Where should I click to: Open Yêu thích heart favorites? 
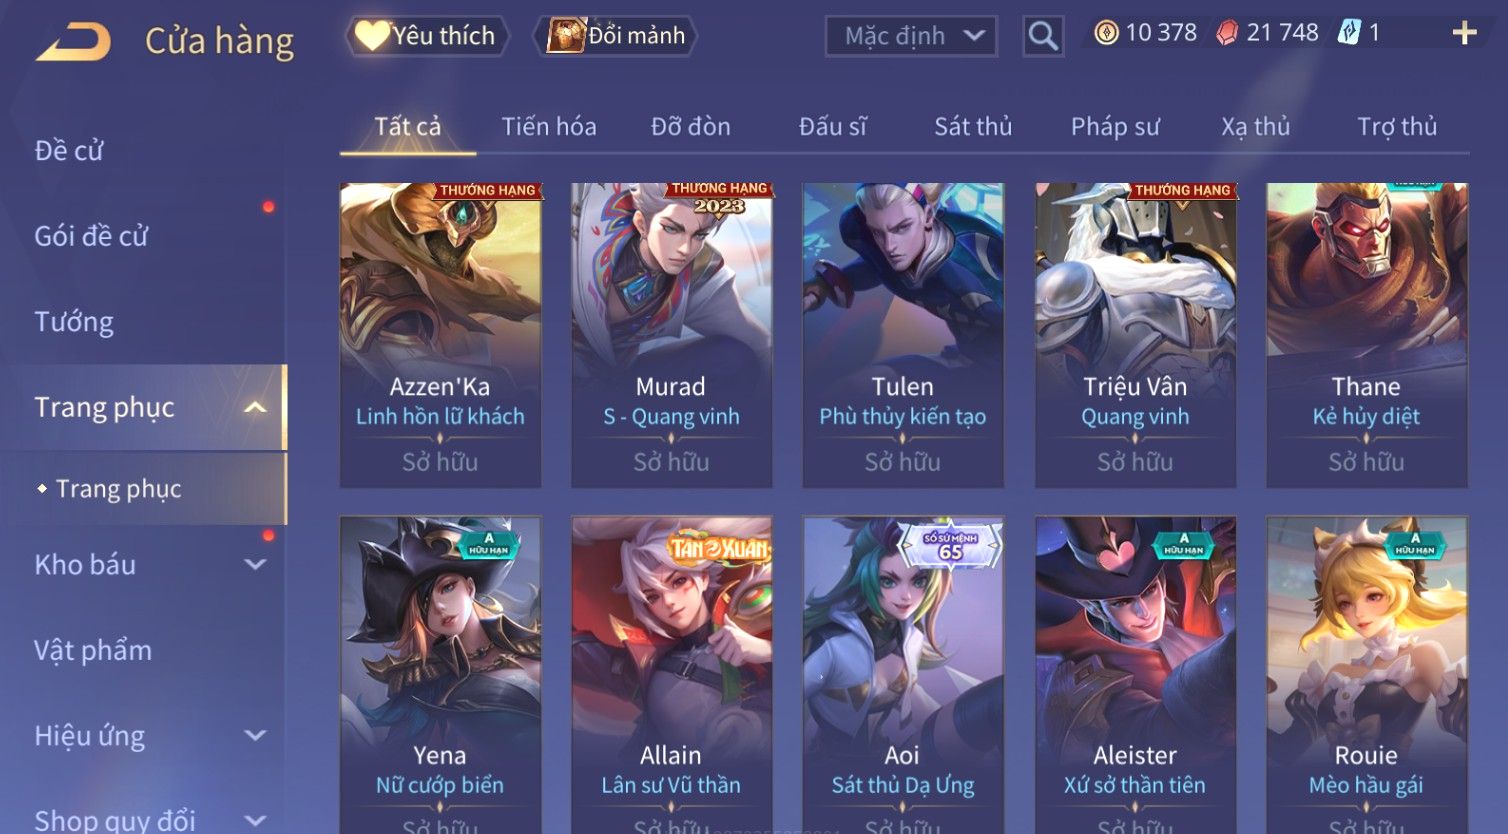tap(427, 36)
